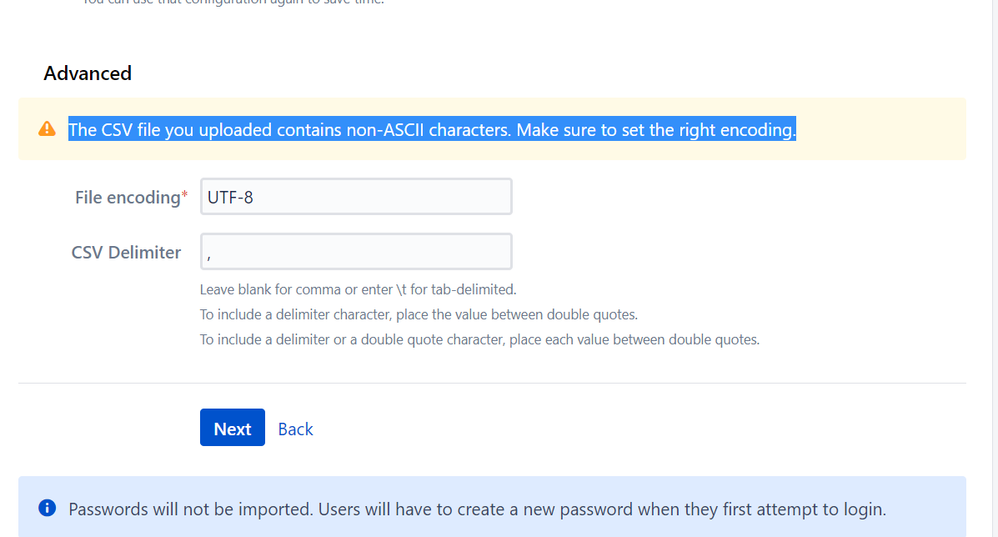This screenshot has width=998, height=537.
Task: Click the Next button
Action: [232, 428]
